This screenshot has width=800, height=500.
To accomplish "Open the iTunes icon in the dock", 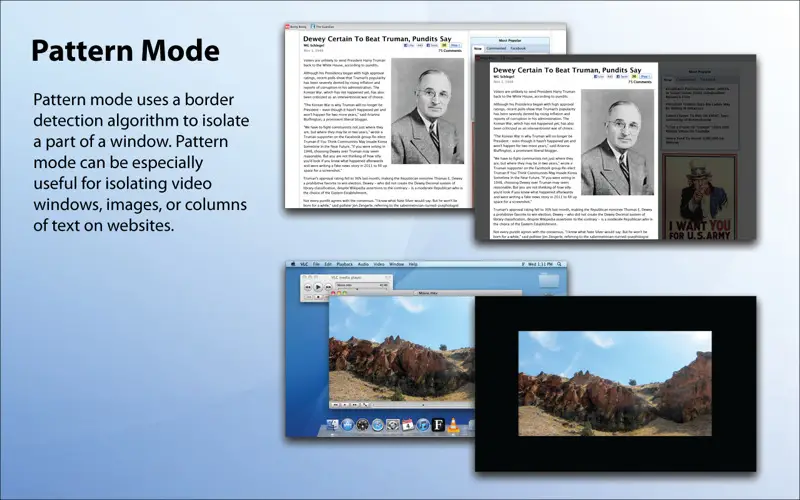I will (423, 426).
